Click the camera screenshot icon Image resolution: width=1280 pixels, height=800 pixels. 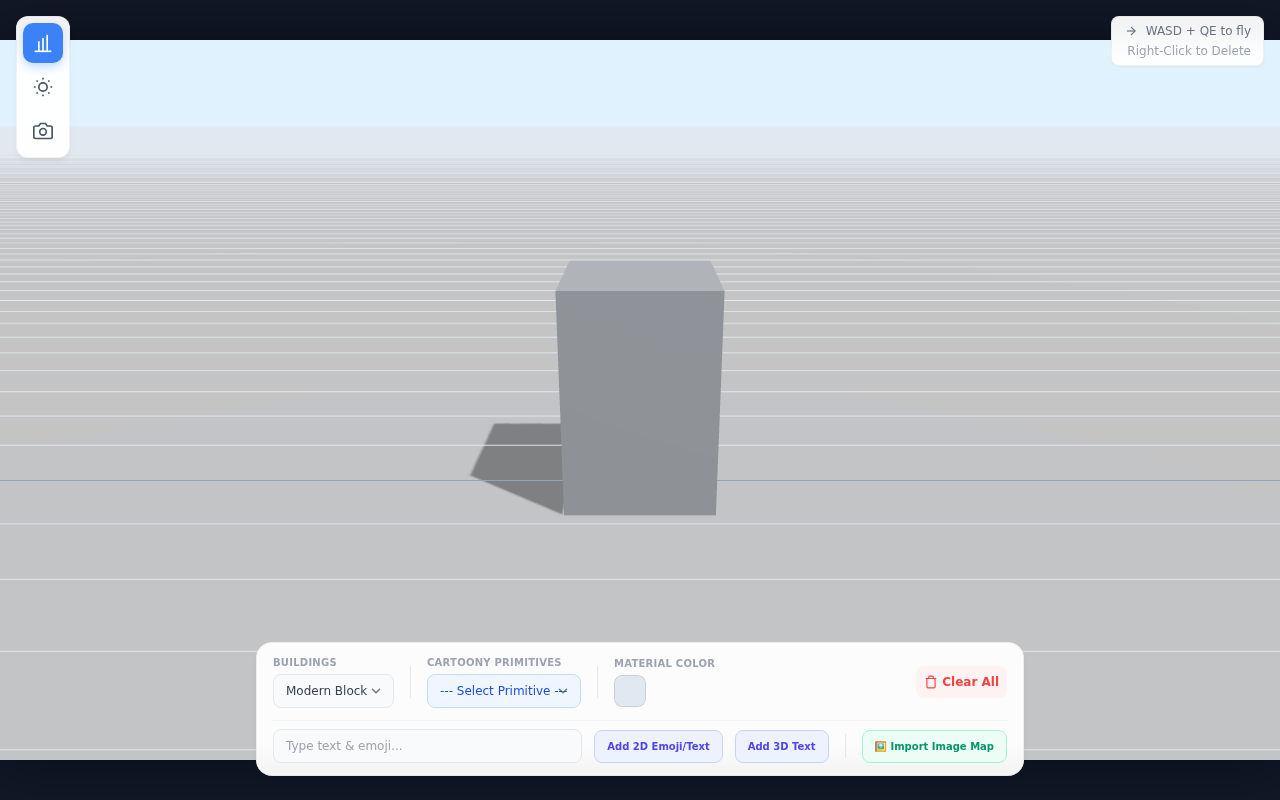tap(43, 131)
